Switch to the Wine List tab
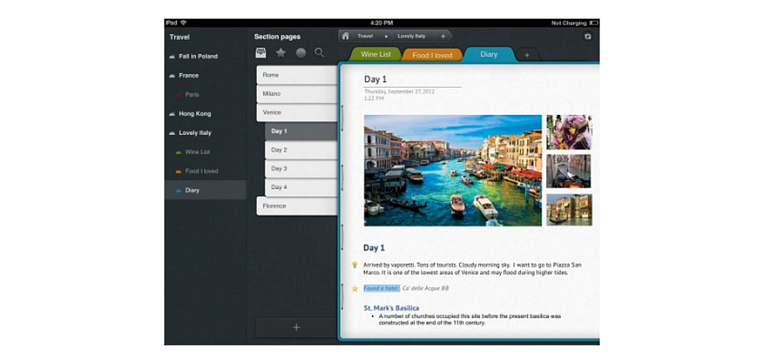Image resolution: width=764 pixels, height=364 pixels. point(376,55)
